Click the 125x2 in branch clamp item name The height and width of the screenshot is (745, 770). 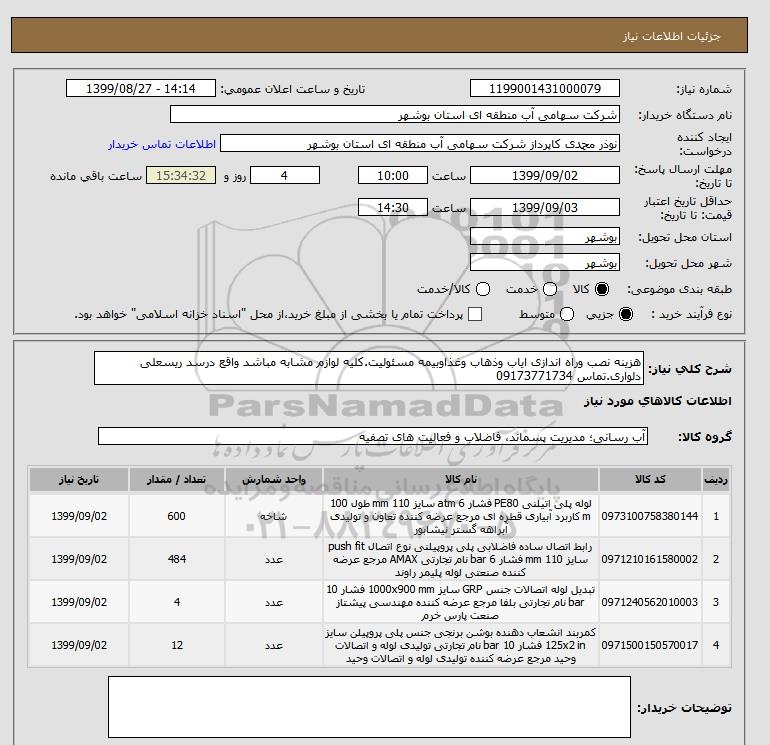coord(461,645)
